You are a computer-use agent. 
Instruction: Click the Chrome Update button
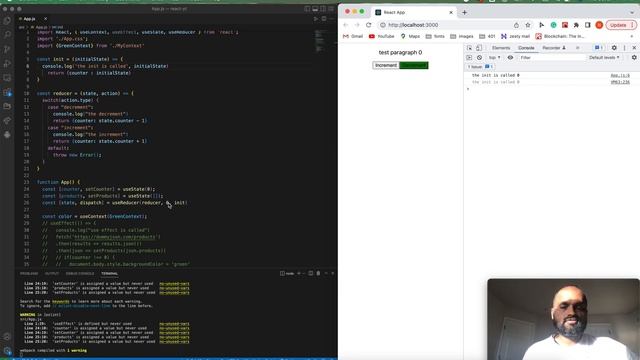click(x=620, y=25)
